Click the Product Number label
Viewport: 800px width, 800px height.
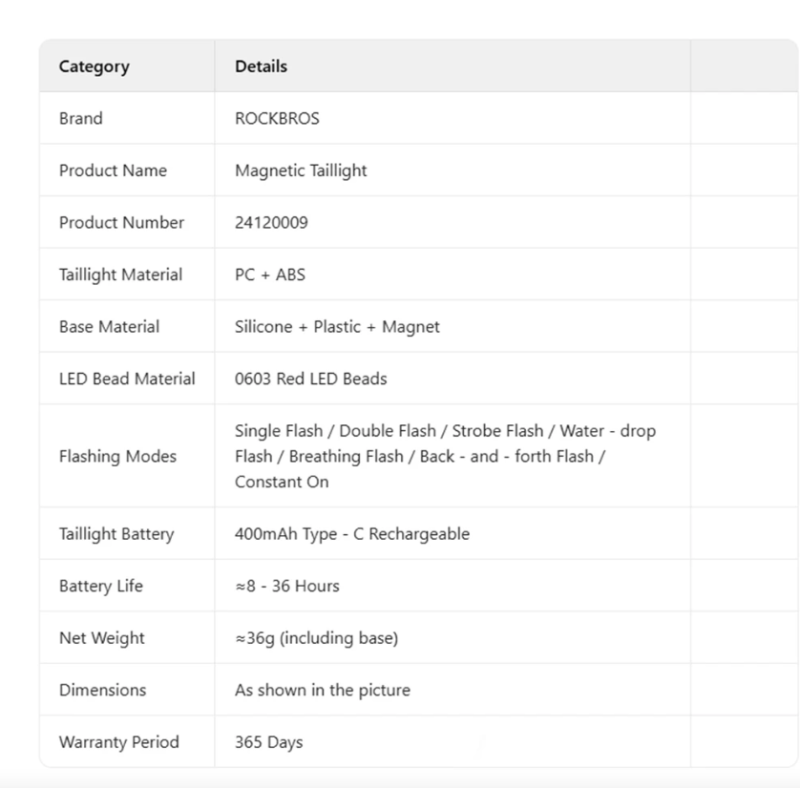121,222
